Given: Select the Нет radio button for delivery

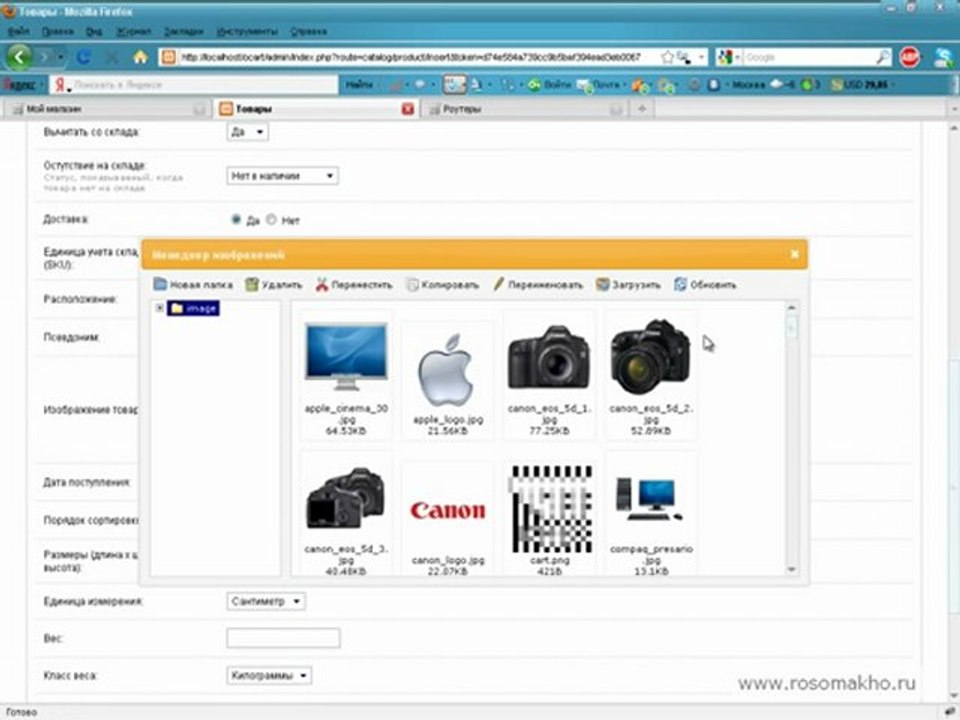Looking at the screenshot, I should click(x=271, y=219).
